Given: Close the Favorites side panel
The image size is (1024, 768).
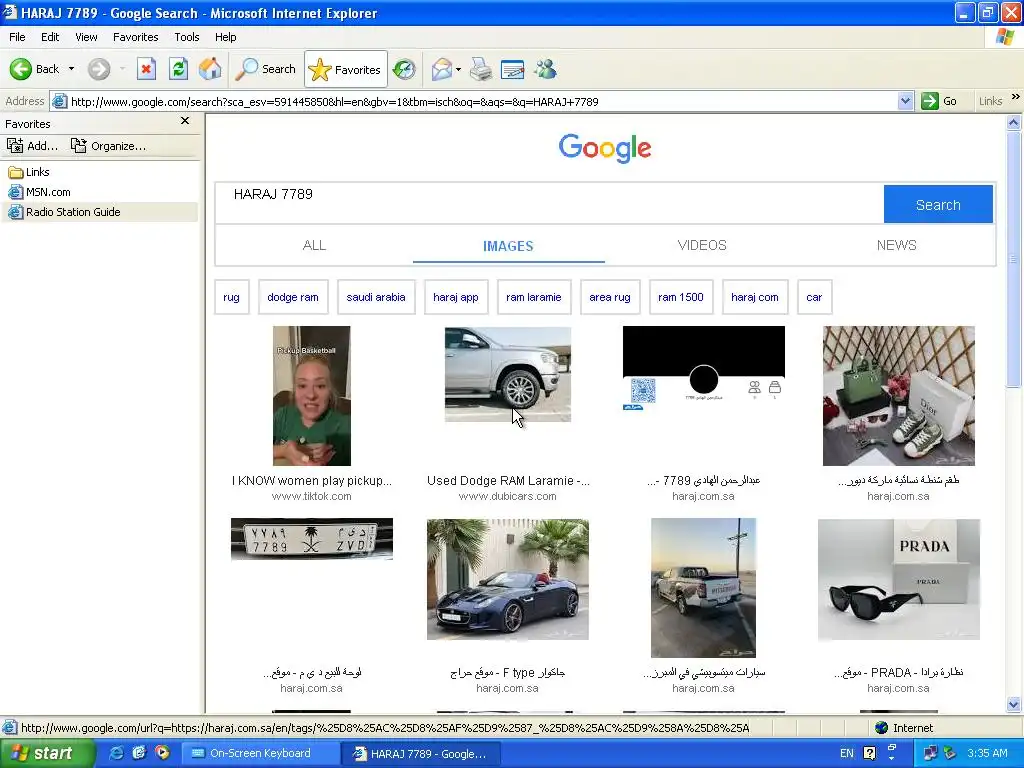Looking at the screenshot, I should tap(185, 121).
